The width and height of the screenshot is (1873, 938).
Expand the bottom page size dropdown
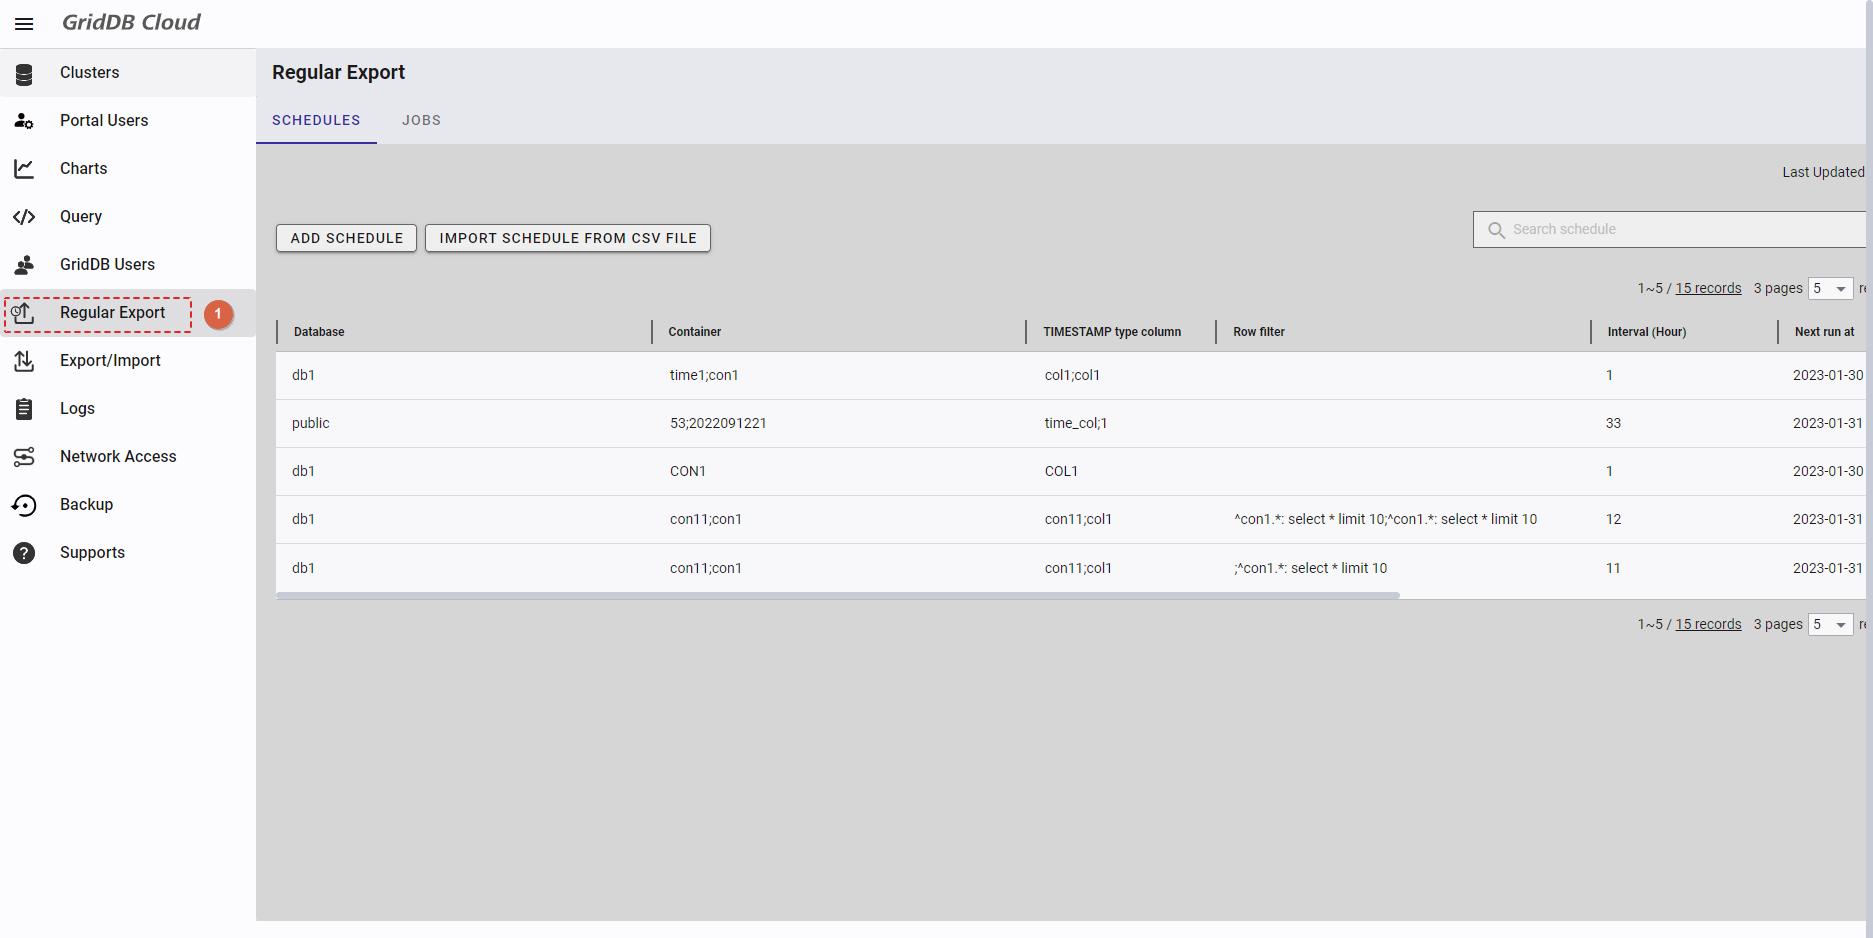coord(1830,625)
